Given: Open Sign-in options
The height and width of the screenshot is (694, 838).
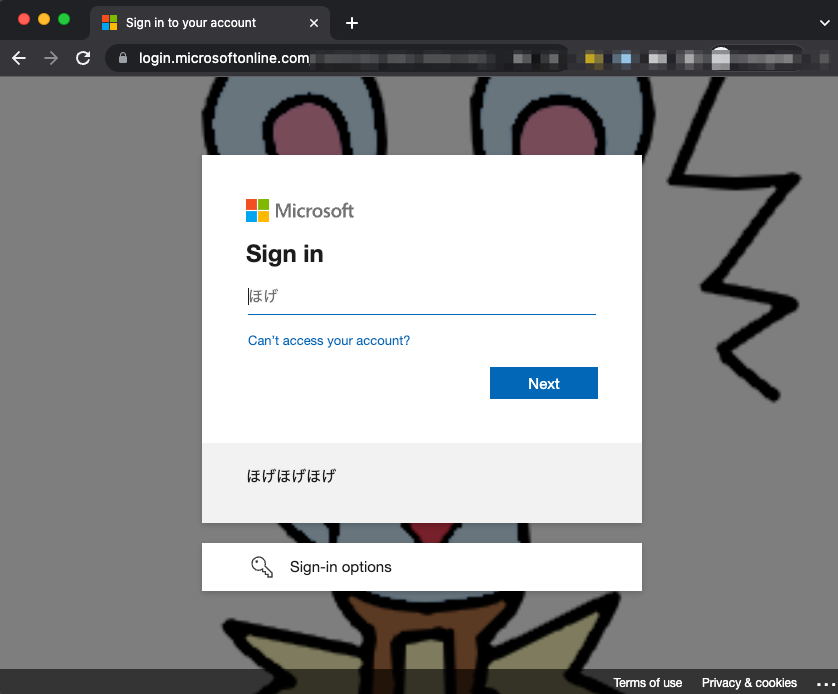Looking at the screenshot, I should 422,567.
